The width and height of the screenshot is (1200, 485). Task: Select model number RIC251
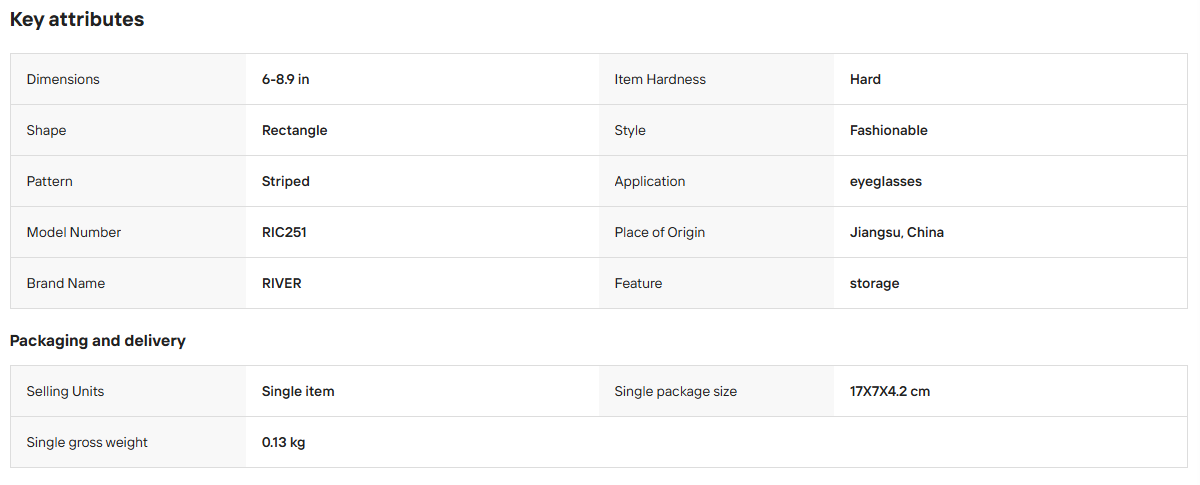coord(284,232)
